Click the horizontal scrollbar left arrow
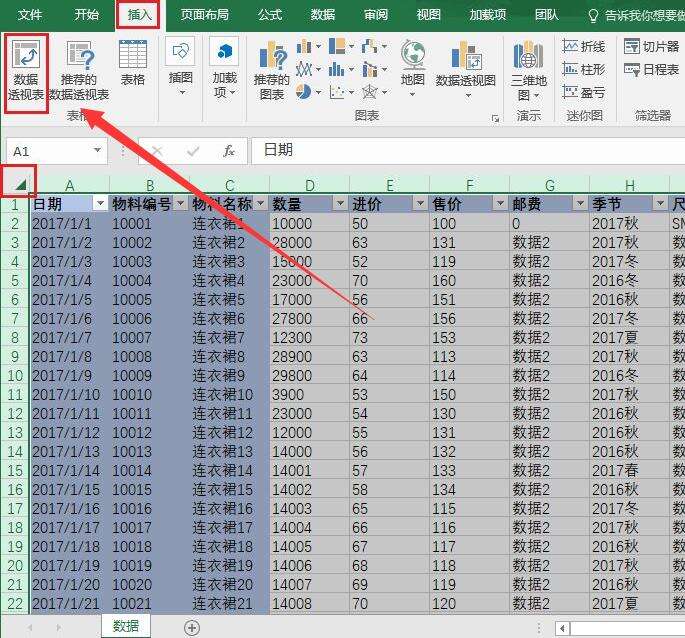 (563, 628)
